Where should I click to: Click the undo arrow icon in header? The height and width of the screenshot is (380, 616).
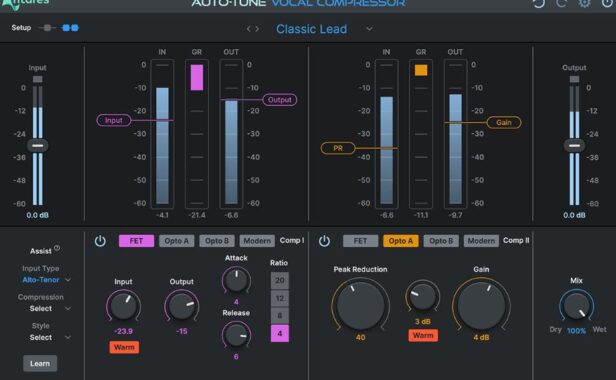pyautogui.click(x=538, y=3)
